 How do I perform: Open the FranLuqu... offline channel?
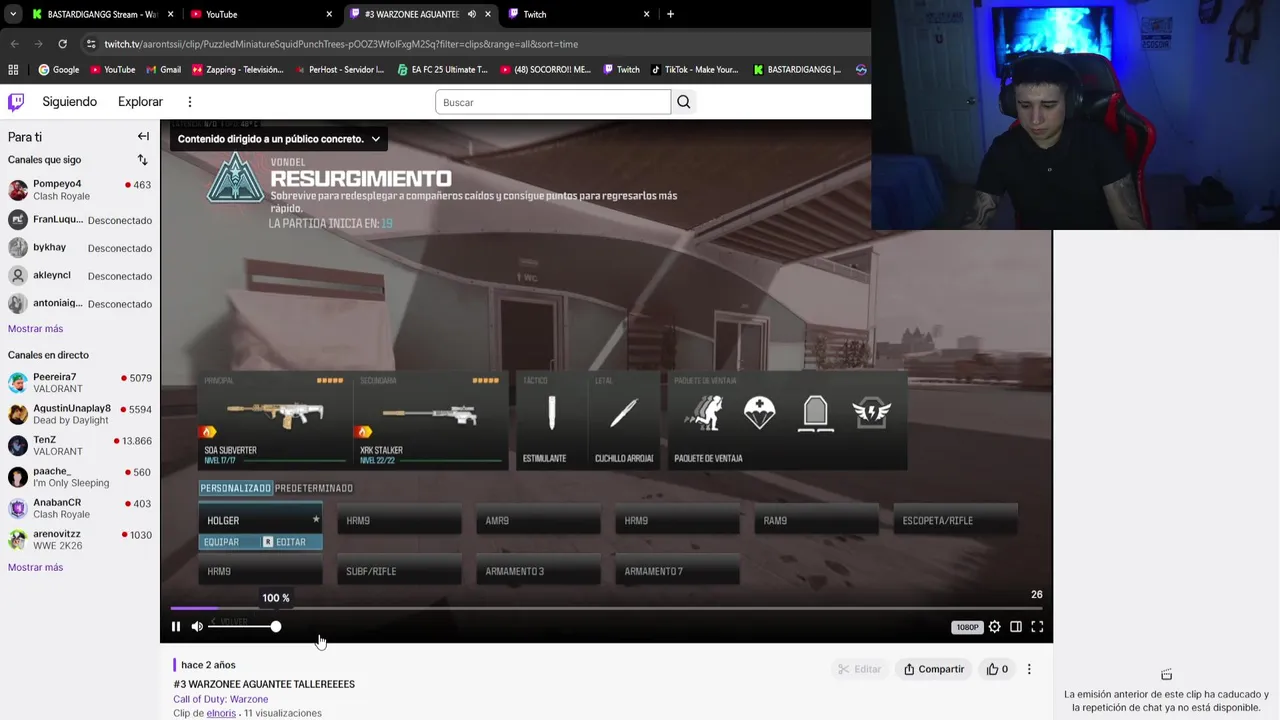coord(80,220)
